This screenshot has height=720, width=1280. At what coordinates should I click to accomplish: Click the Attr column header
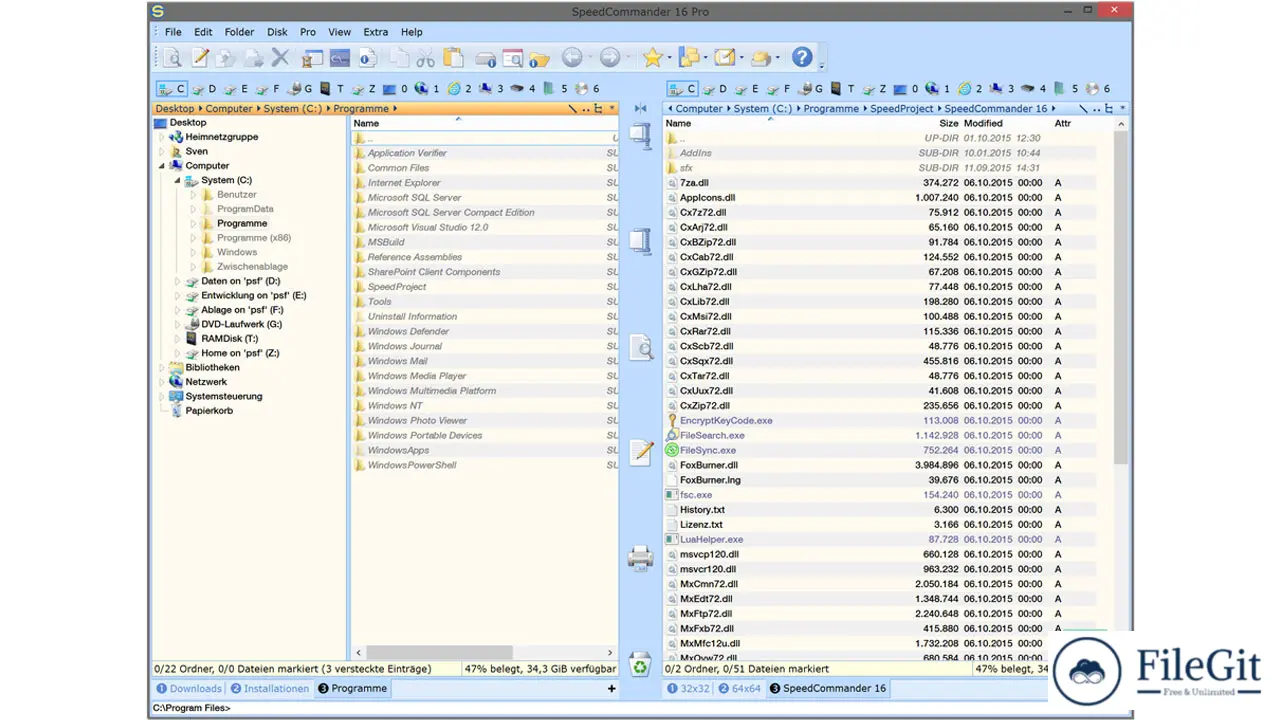click(1063, 123)
